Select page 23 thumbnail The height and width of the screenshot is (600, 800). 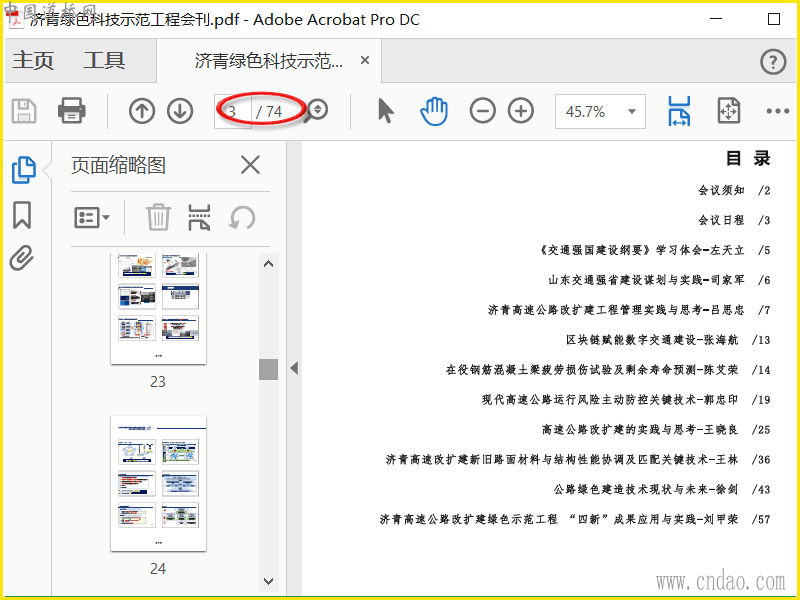158,308
